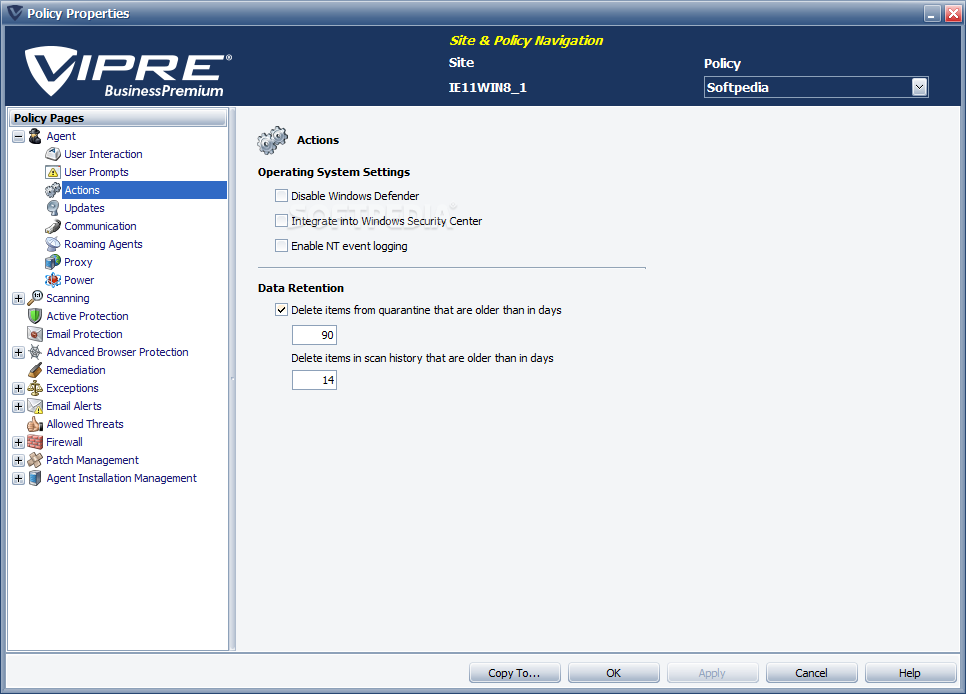966x694 pixels.
Task: Expand the Scanning tree node
Action: coord(18,298)
